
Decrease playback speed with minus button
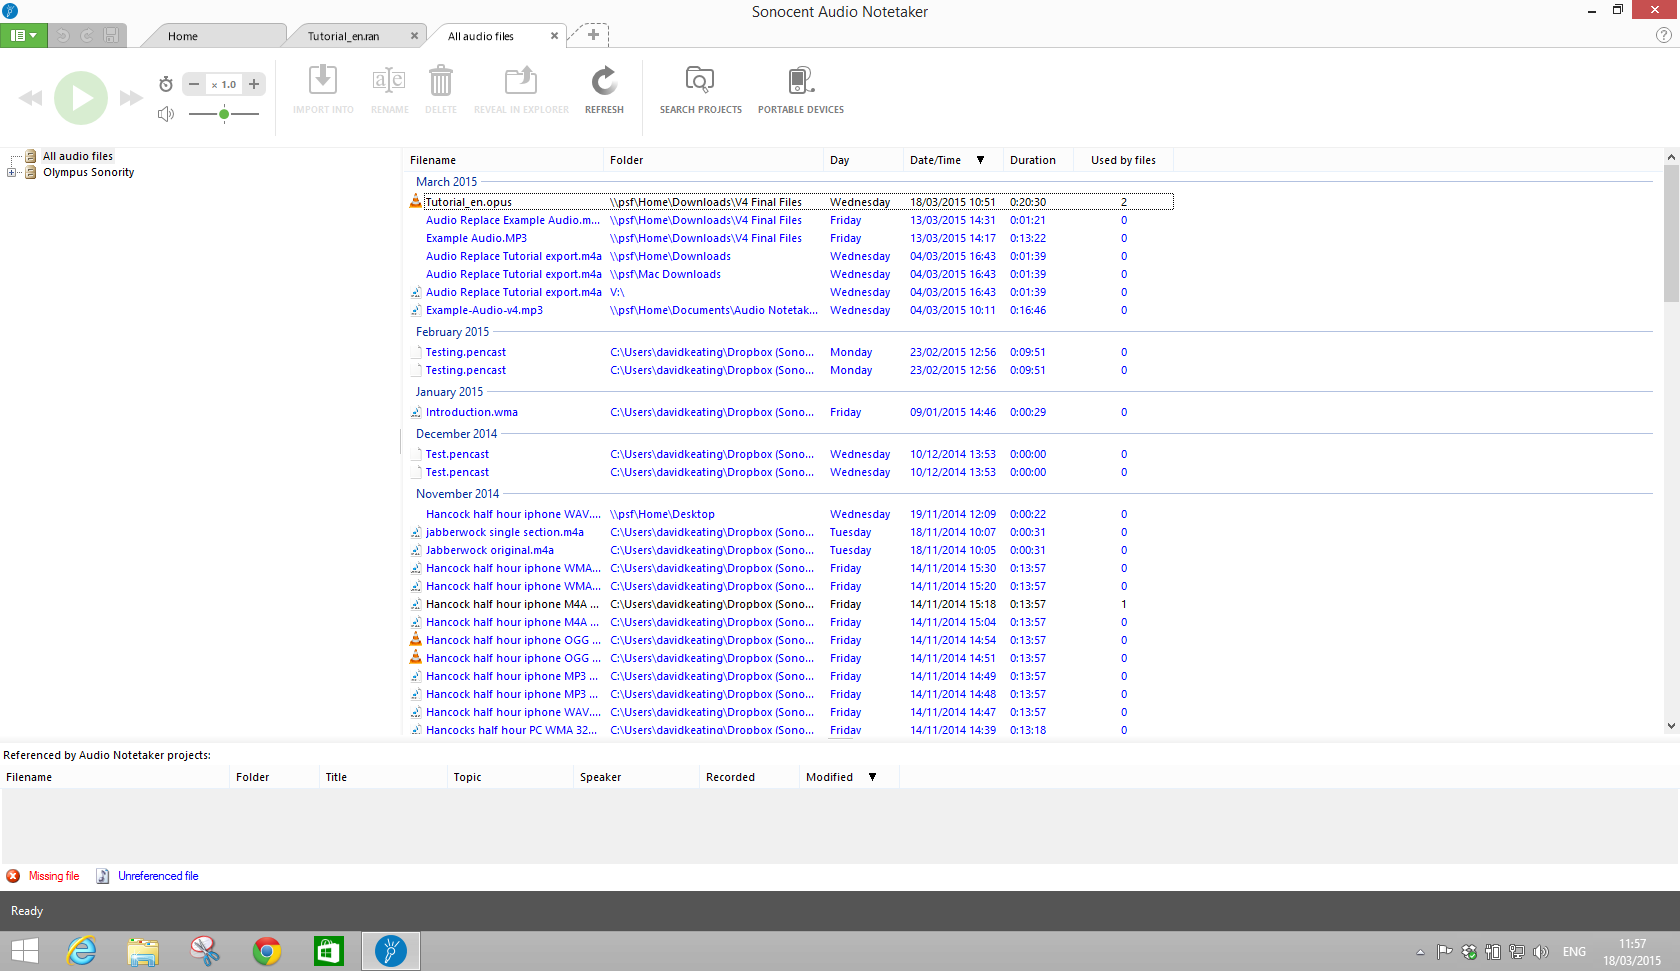pos(194,85)
